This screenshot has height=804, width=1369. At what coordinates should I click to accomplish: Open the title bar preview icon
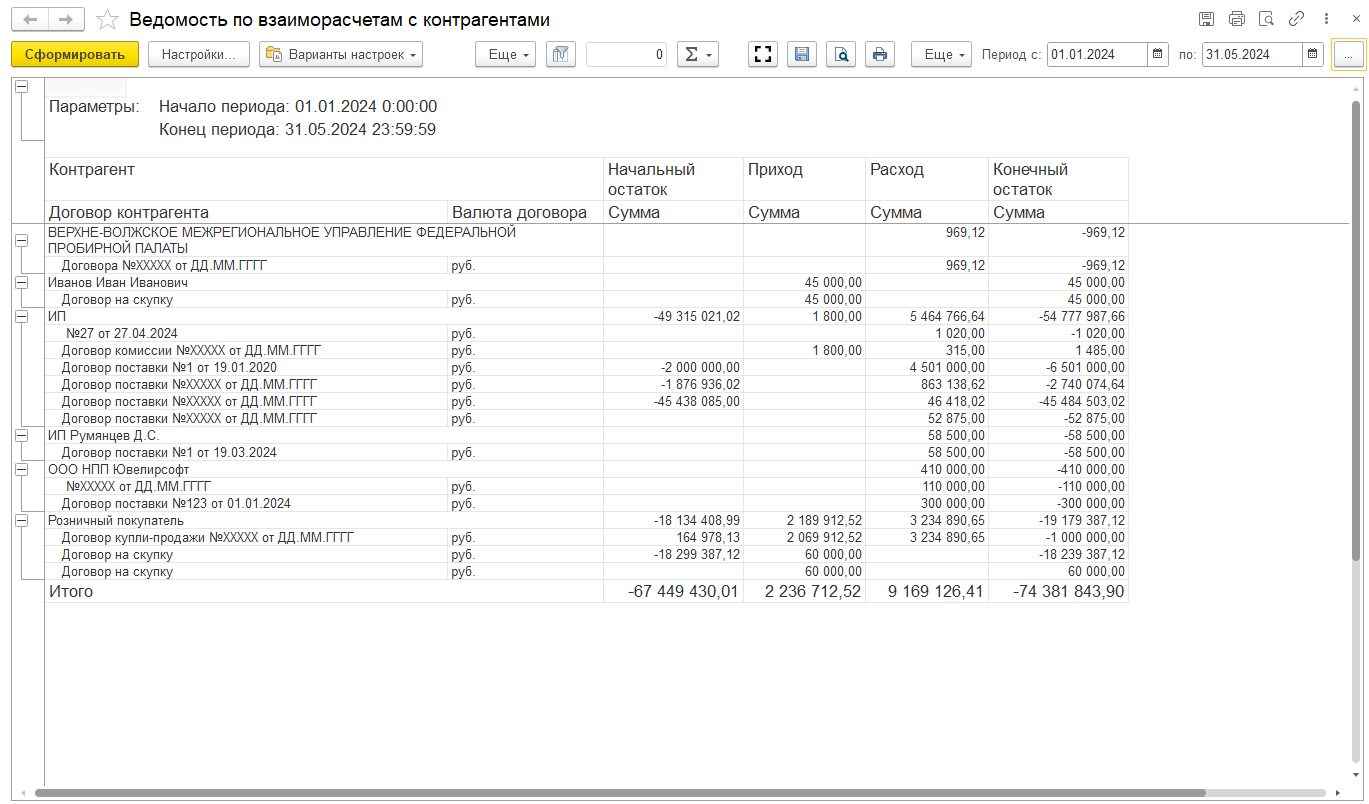click(1267, 19)
